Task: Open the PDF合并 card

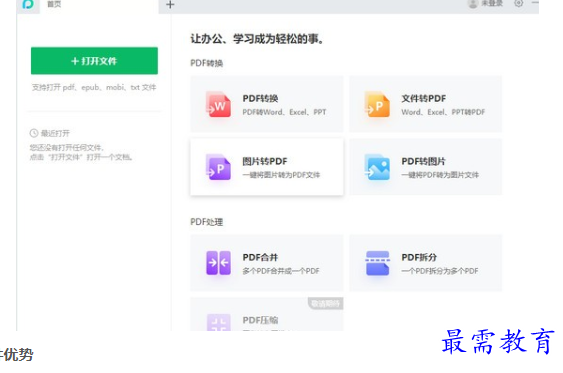Action: pos(267,263)
